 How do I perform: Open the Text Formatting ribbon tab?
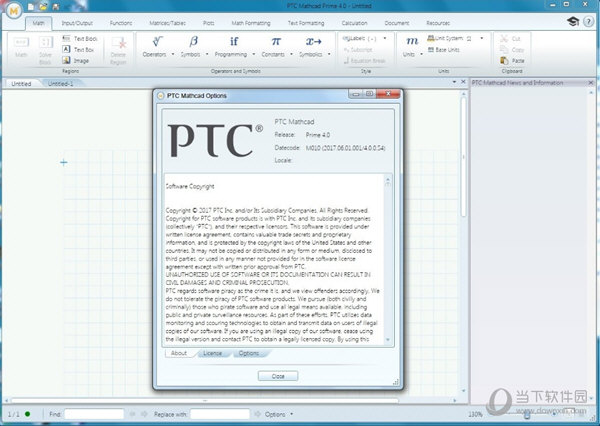[306, 23]
